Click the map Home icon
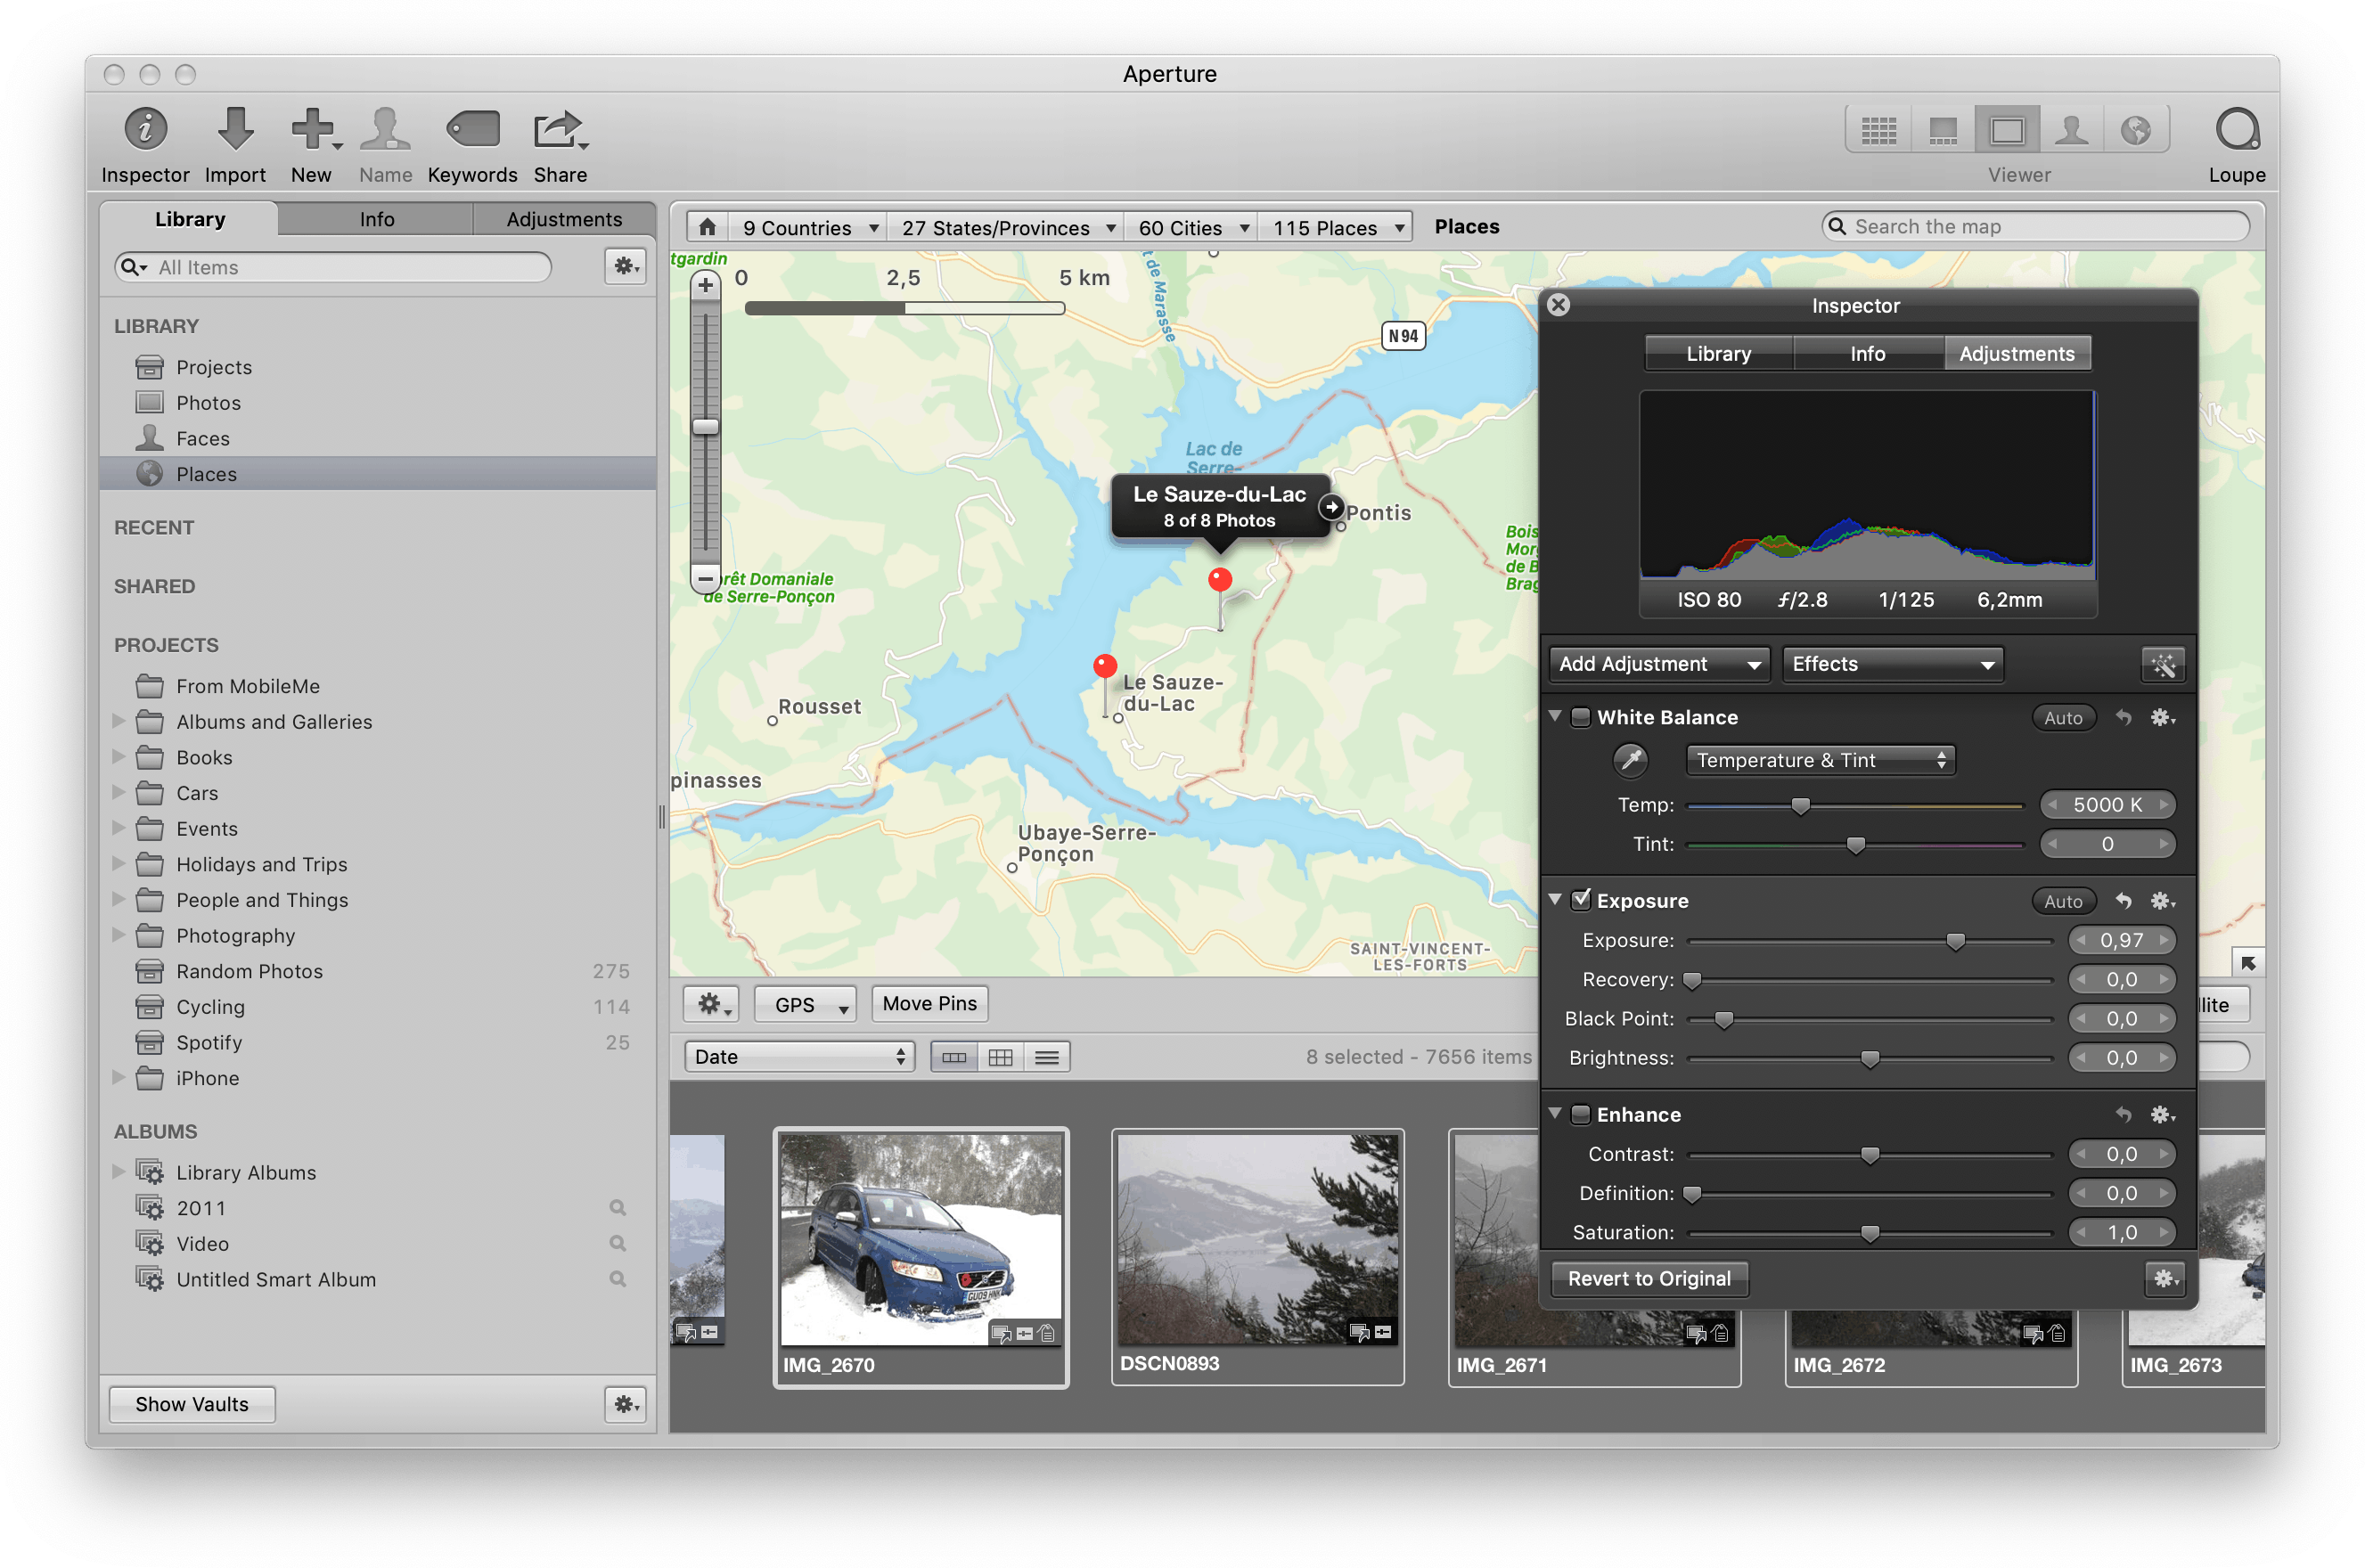 click(707, 227)
